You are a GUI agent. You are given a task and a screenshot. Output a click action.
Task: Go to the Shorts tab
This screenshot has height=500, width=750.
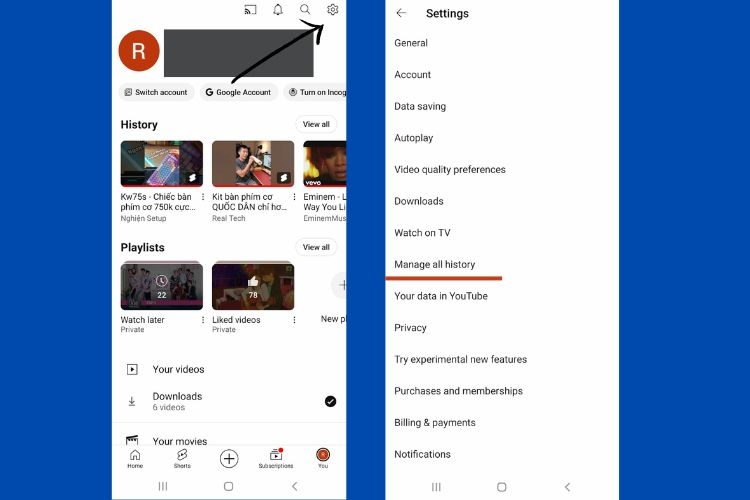[182, 459]
